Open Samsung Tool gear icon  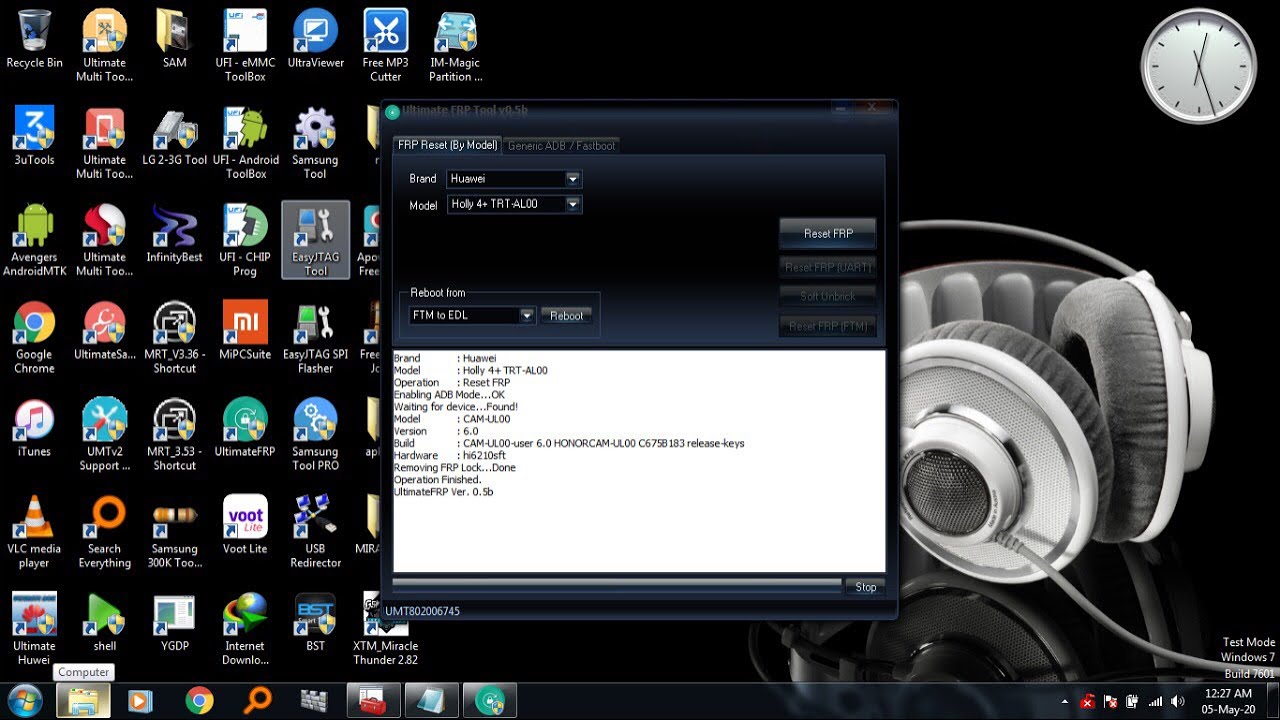coord(315,142)
